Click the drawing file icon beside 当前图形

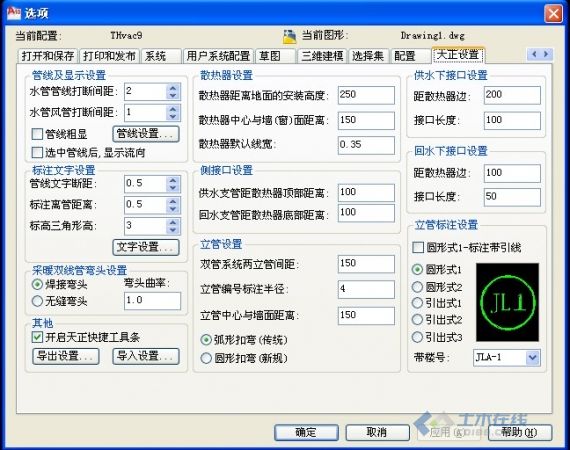tap(289, 36)
